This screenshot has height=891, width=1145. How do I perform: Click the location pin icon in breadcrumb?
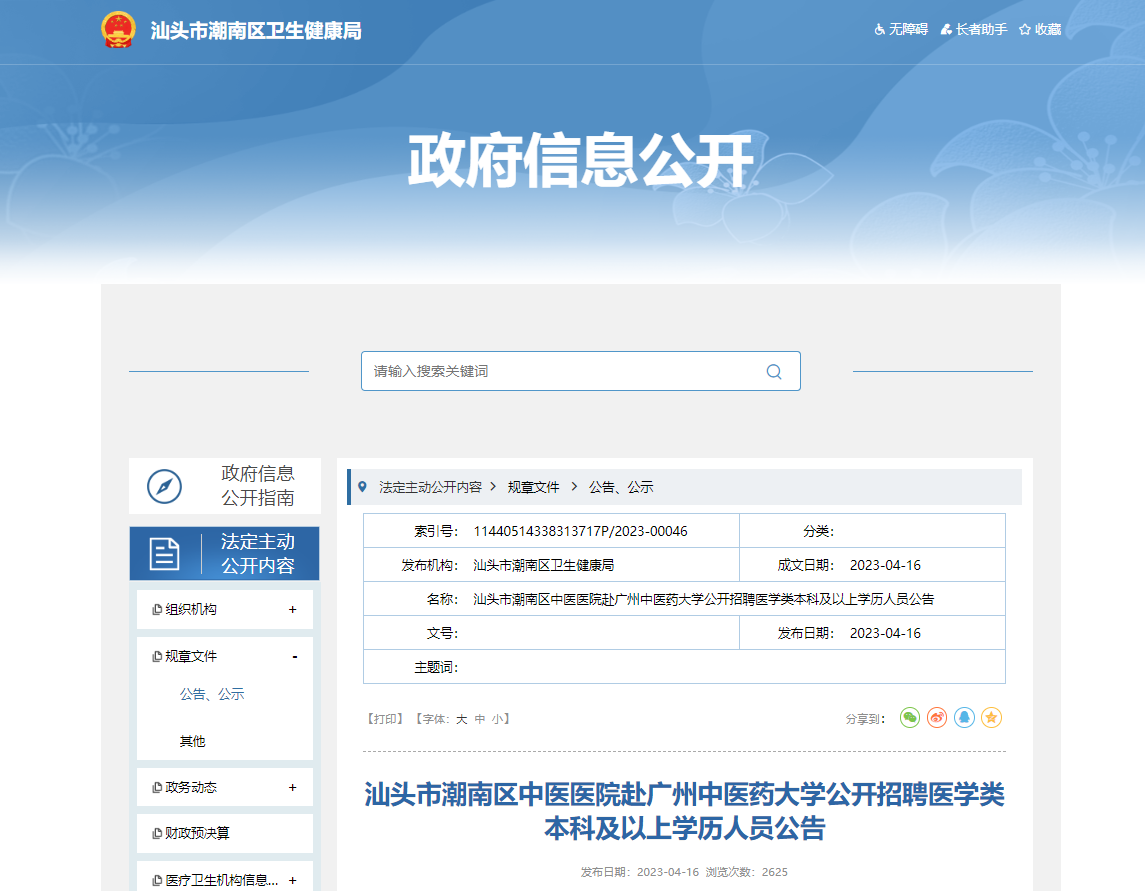coord(362,486)
